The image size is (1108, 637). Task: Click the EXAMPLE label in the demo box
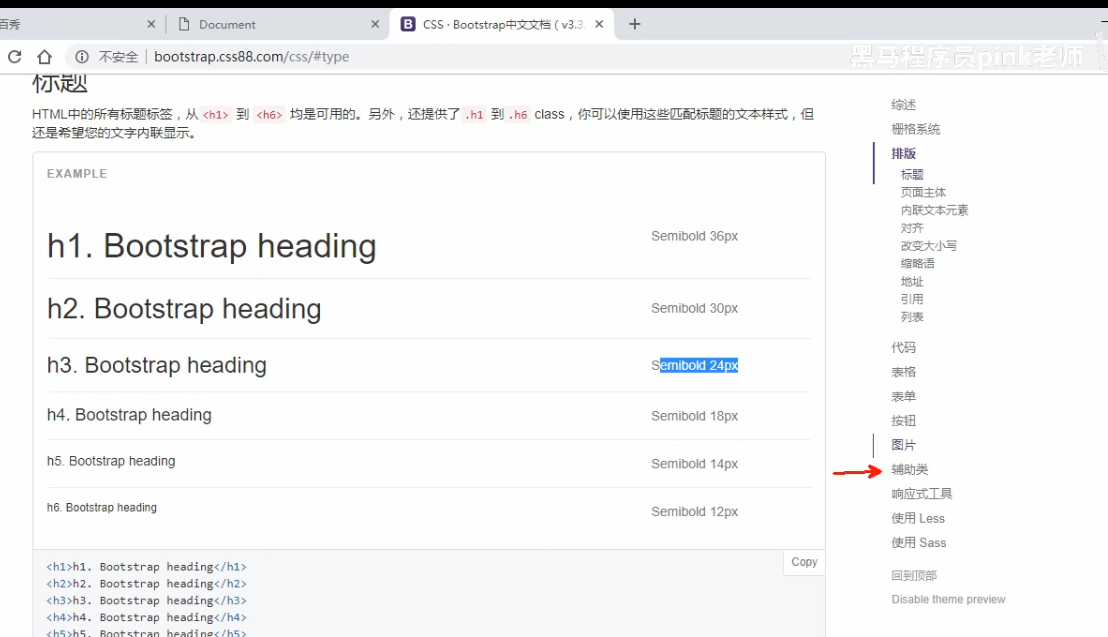[x=77, y=174]
